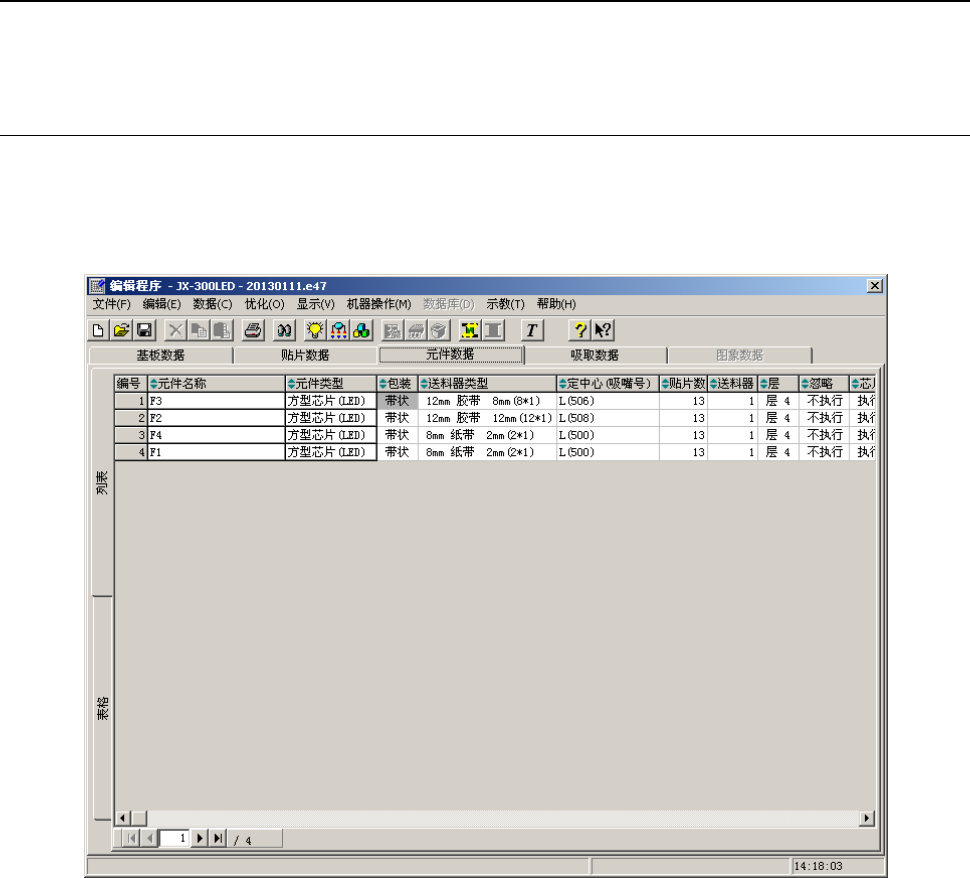Click the New file toolbar icon
Screen dimensions: 970x878
pyautogui.click(x=98, y=330)
